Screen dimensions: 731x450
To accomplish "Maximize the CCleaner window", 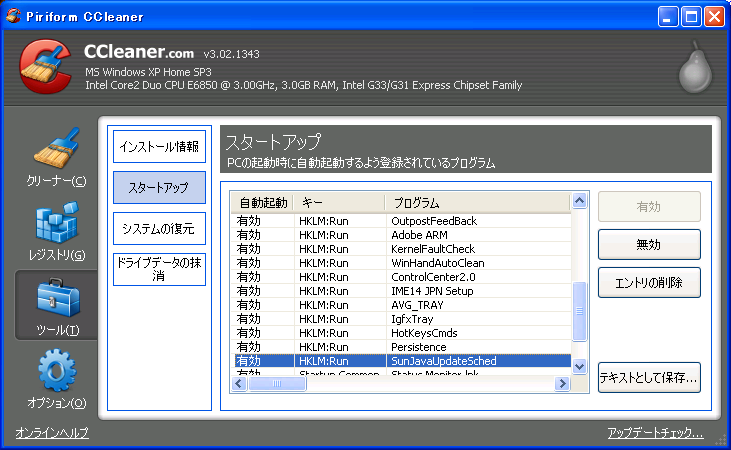I will 691,17.
